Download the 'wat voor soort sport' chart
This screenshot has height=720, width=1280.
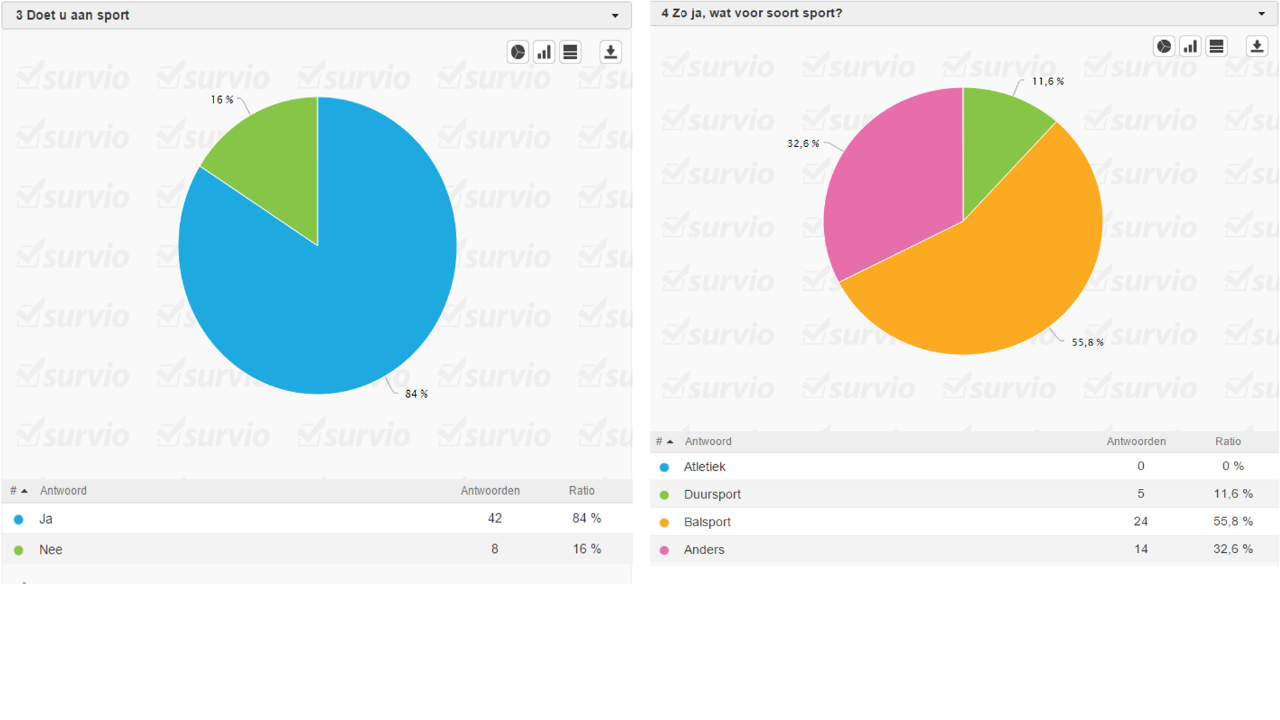click(x=1257, y=46)
